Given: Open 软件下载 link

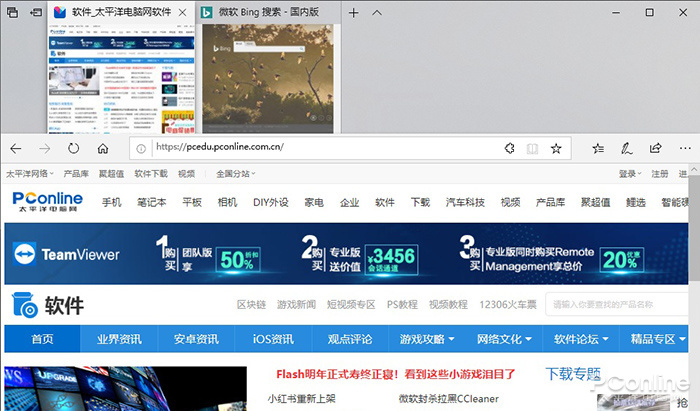Looking at the screenshot, I should click(151, 174).
